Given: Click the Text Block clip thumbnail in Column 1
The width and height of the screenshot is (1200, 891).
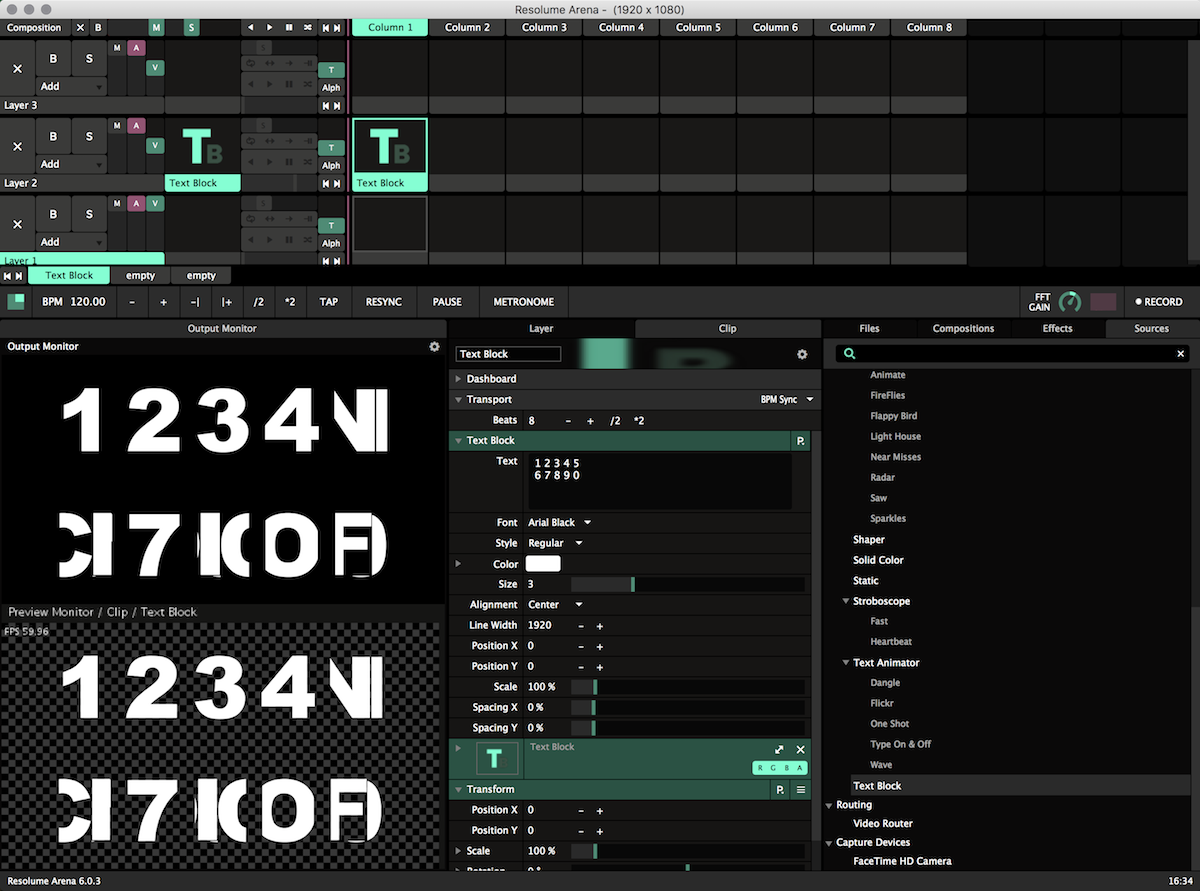Looking at the screenshot, I should (389, 147).
